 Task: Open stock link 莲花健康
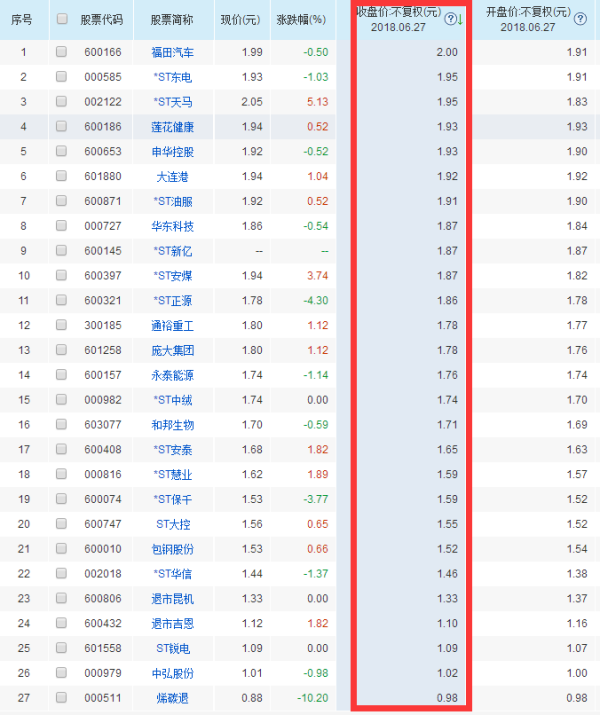(172, 127)
